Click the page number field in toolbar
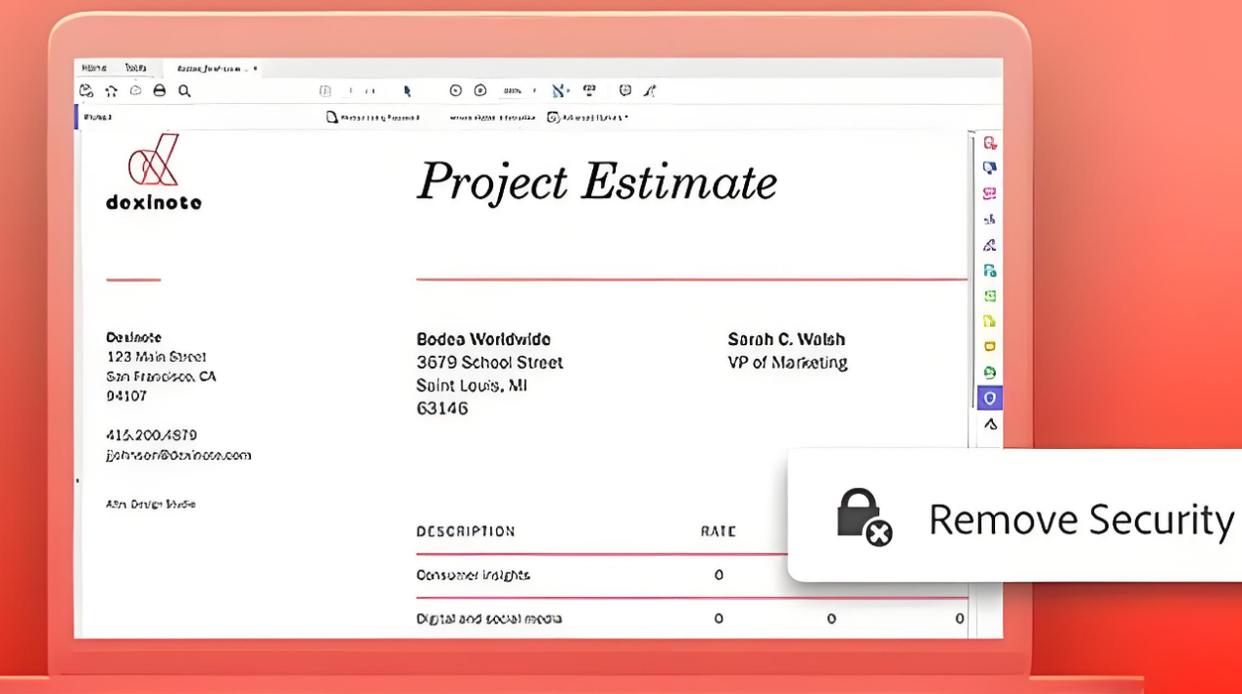This screenshot has width=1242, height=694. 349,91
